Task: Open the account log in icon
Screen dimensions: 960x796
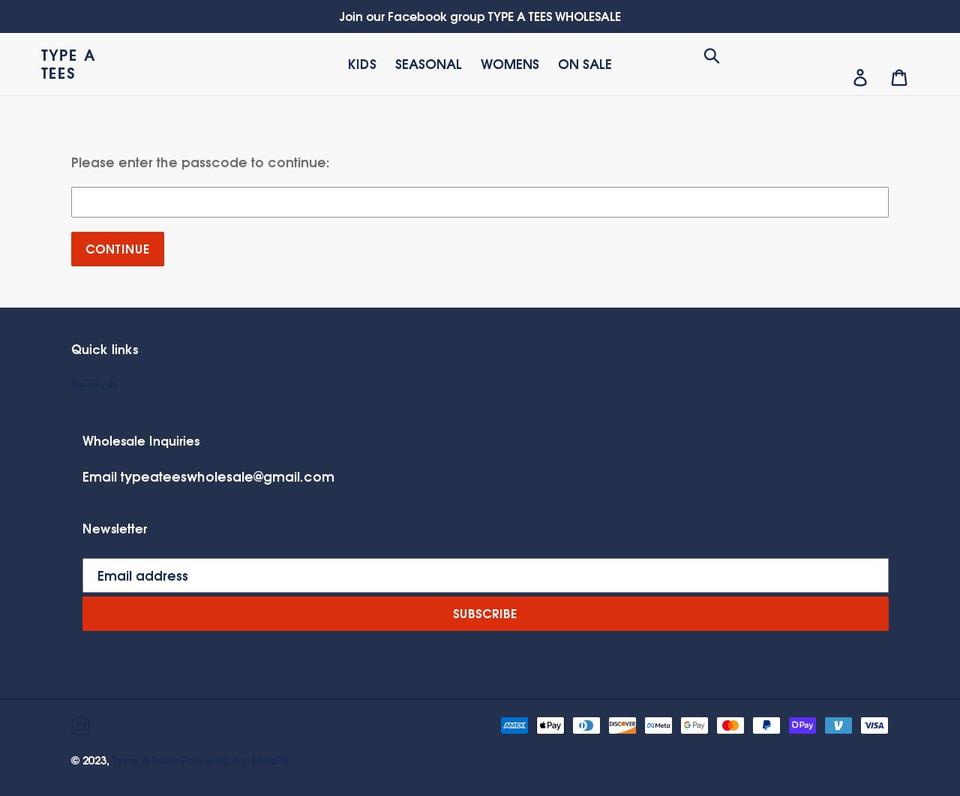Action: [x=860, y=77]
